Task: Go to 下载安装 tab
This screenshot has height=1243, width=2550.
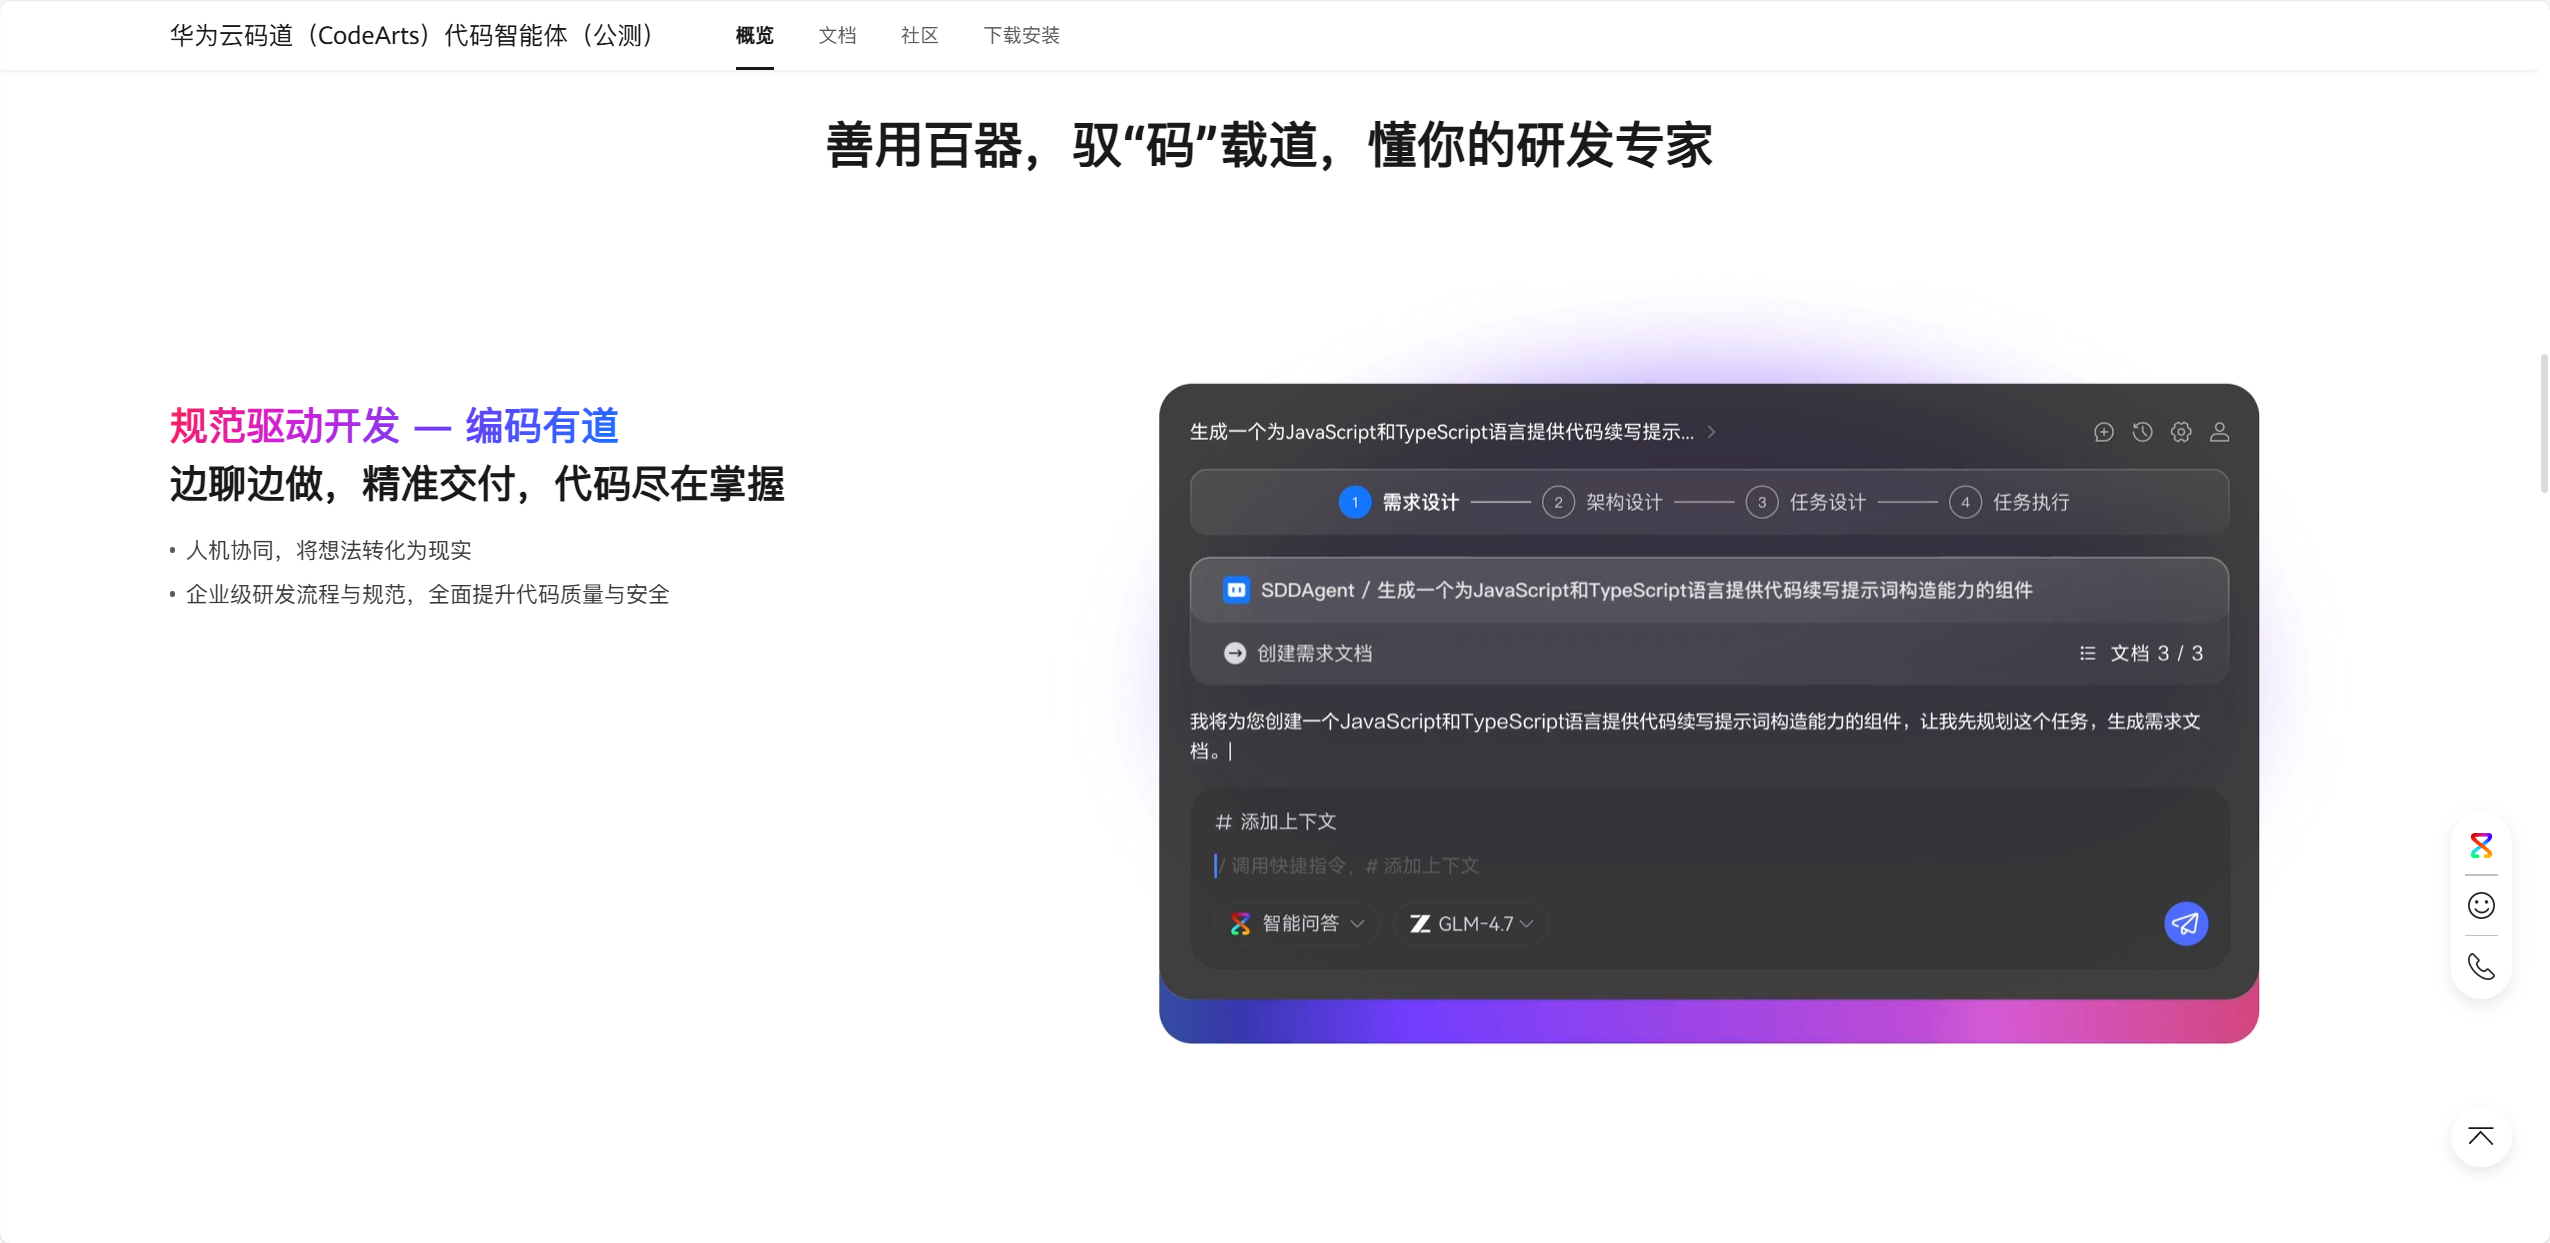Action: pos(1021,36)
